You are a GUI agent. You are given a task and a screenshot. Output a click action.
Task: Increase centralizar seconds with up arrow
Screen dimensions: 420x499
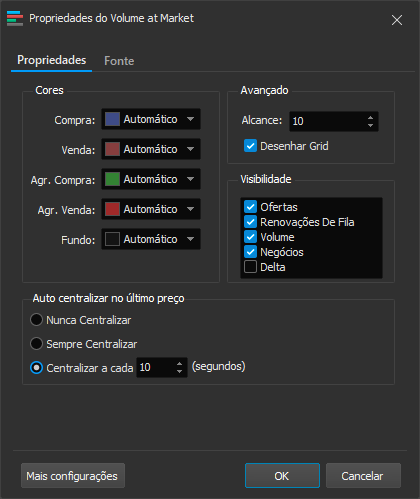coord(179,364)
